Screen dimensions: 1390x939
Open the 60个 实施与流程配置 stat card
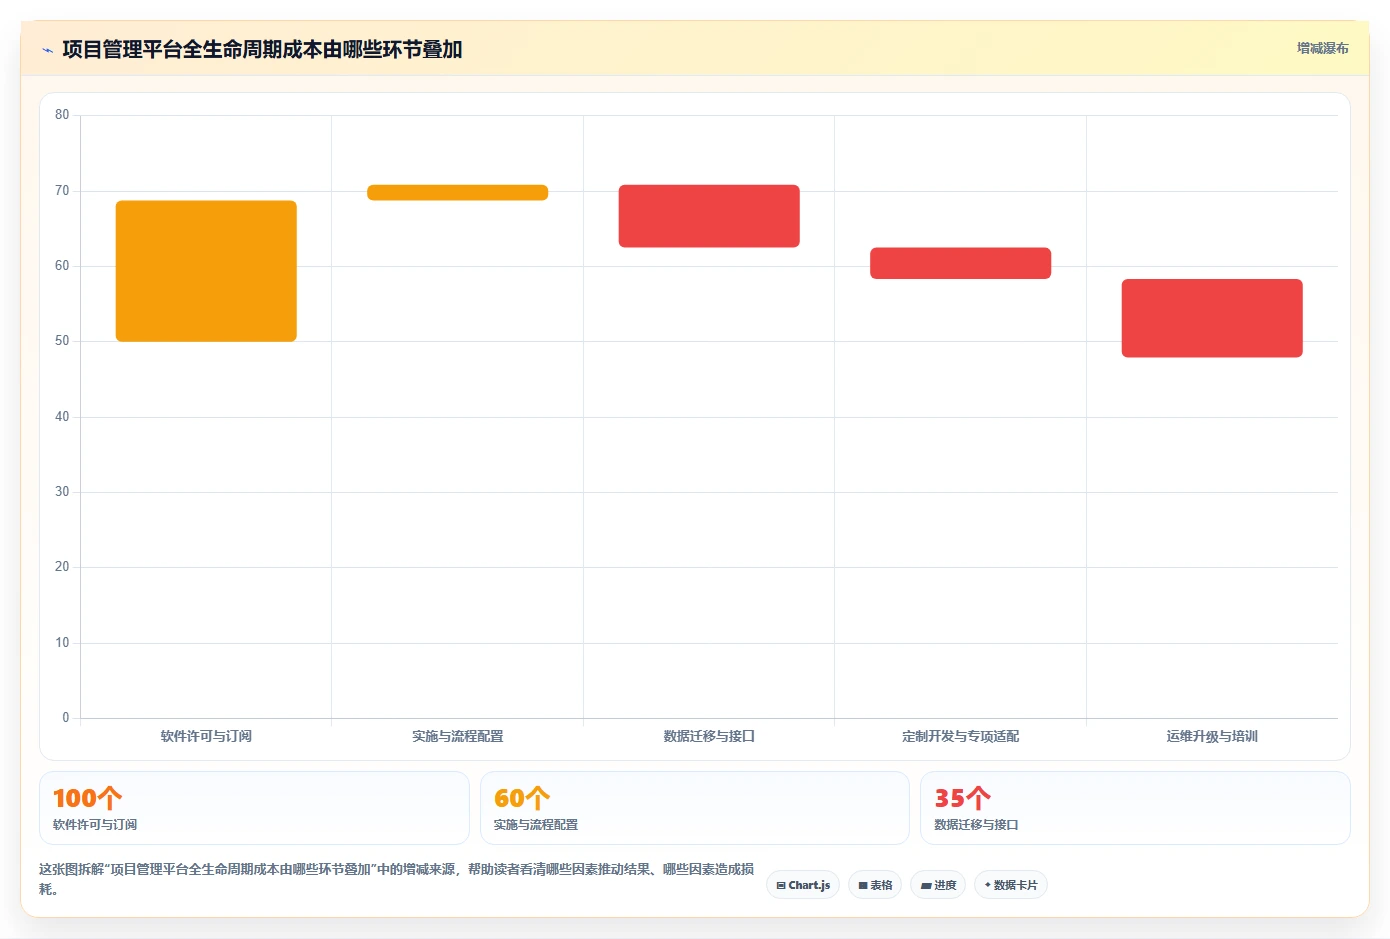pos(695,808)
